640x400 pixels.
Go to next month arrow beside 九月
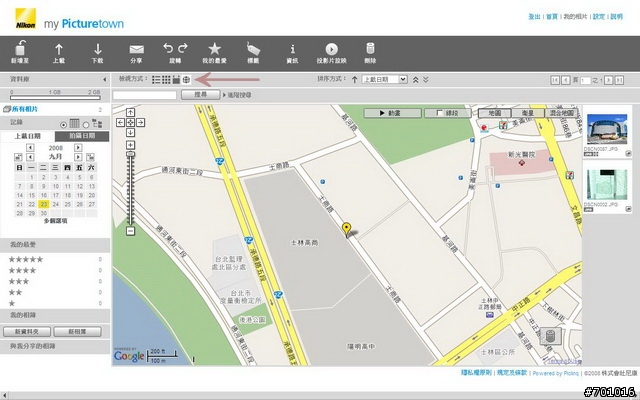(x=78, y=157)
